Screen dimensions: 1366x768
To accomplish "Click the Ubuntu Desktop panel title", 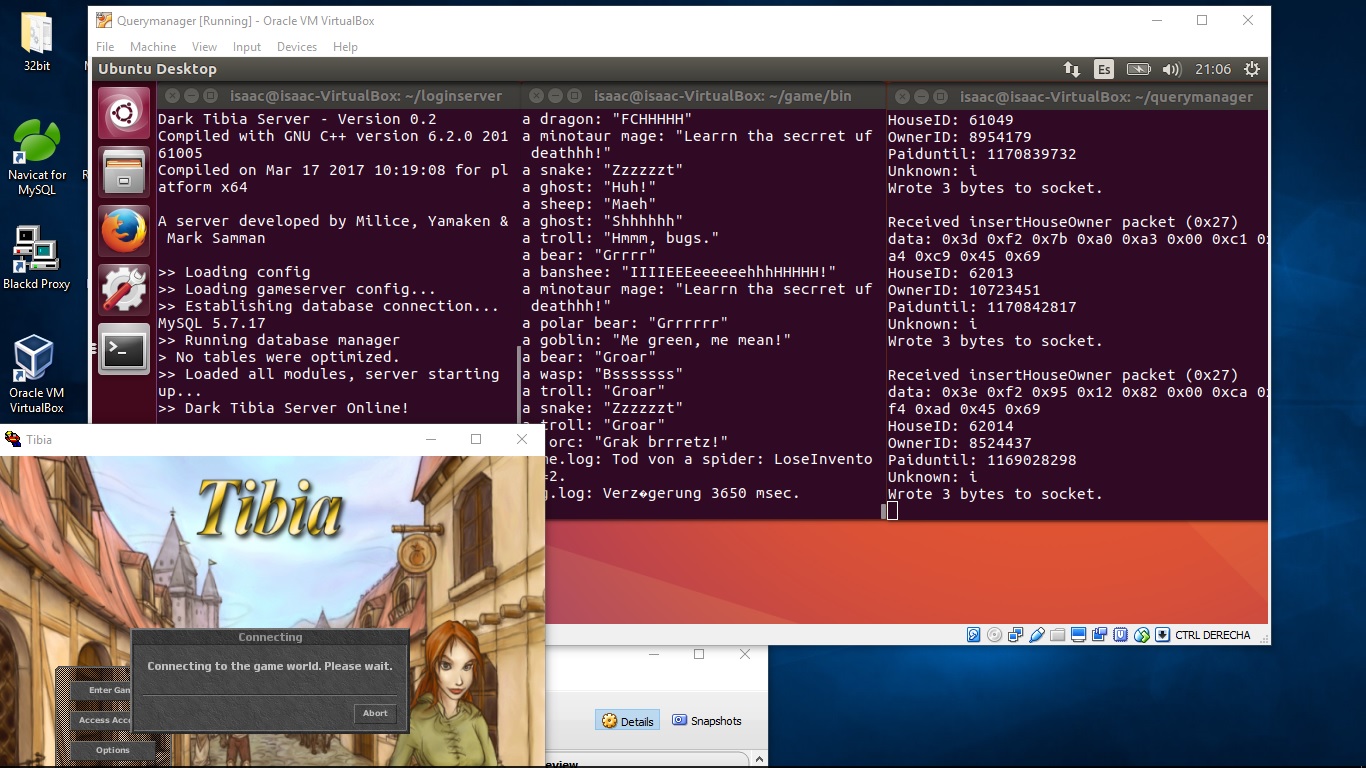I will (x=157, y=69).
